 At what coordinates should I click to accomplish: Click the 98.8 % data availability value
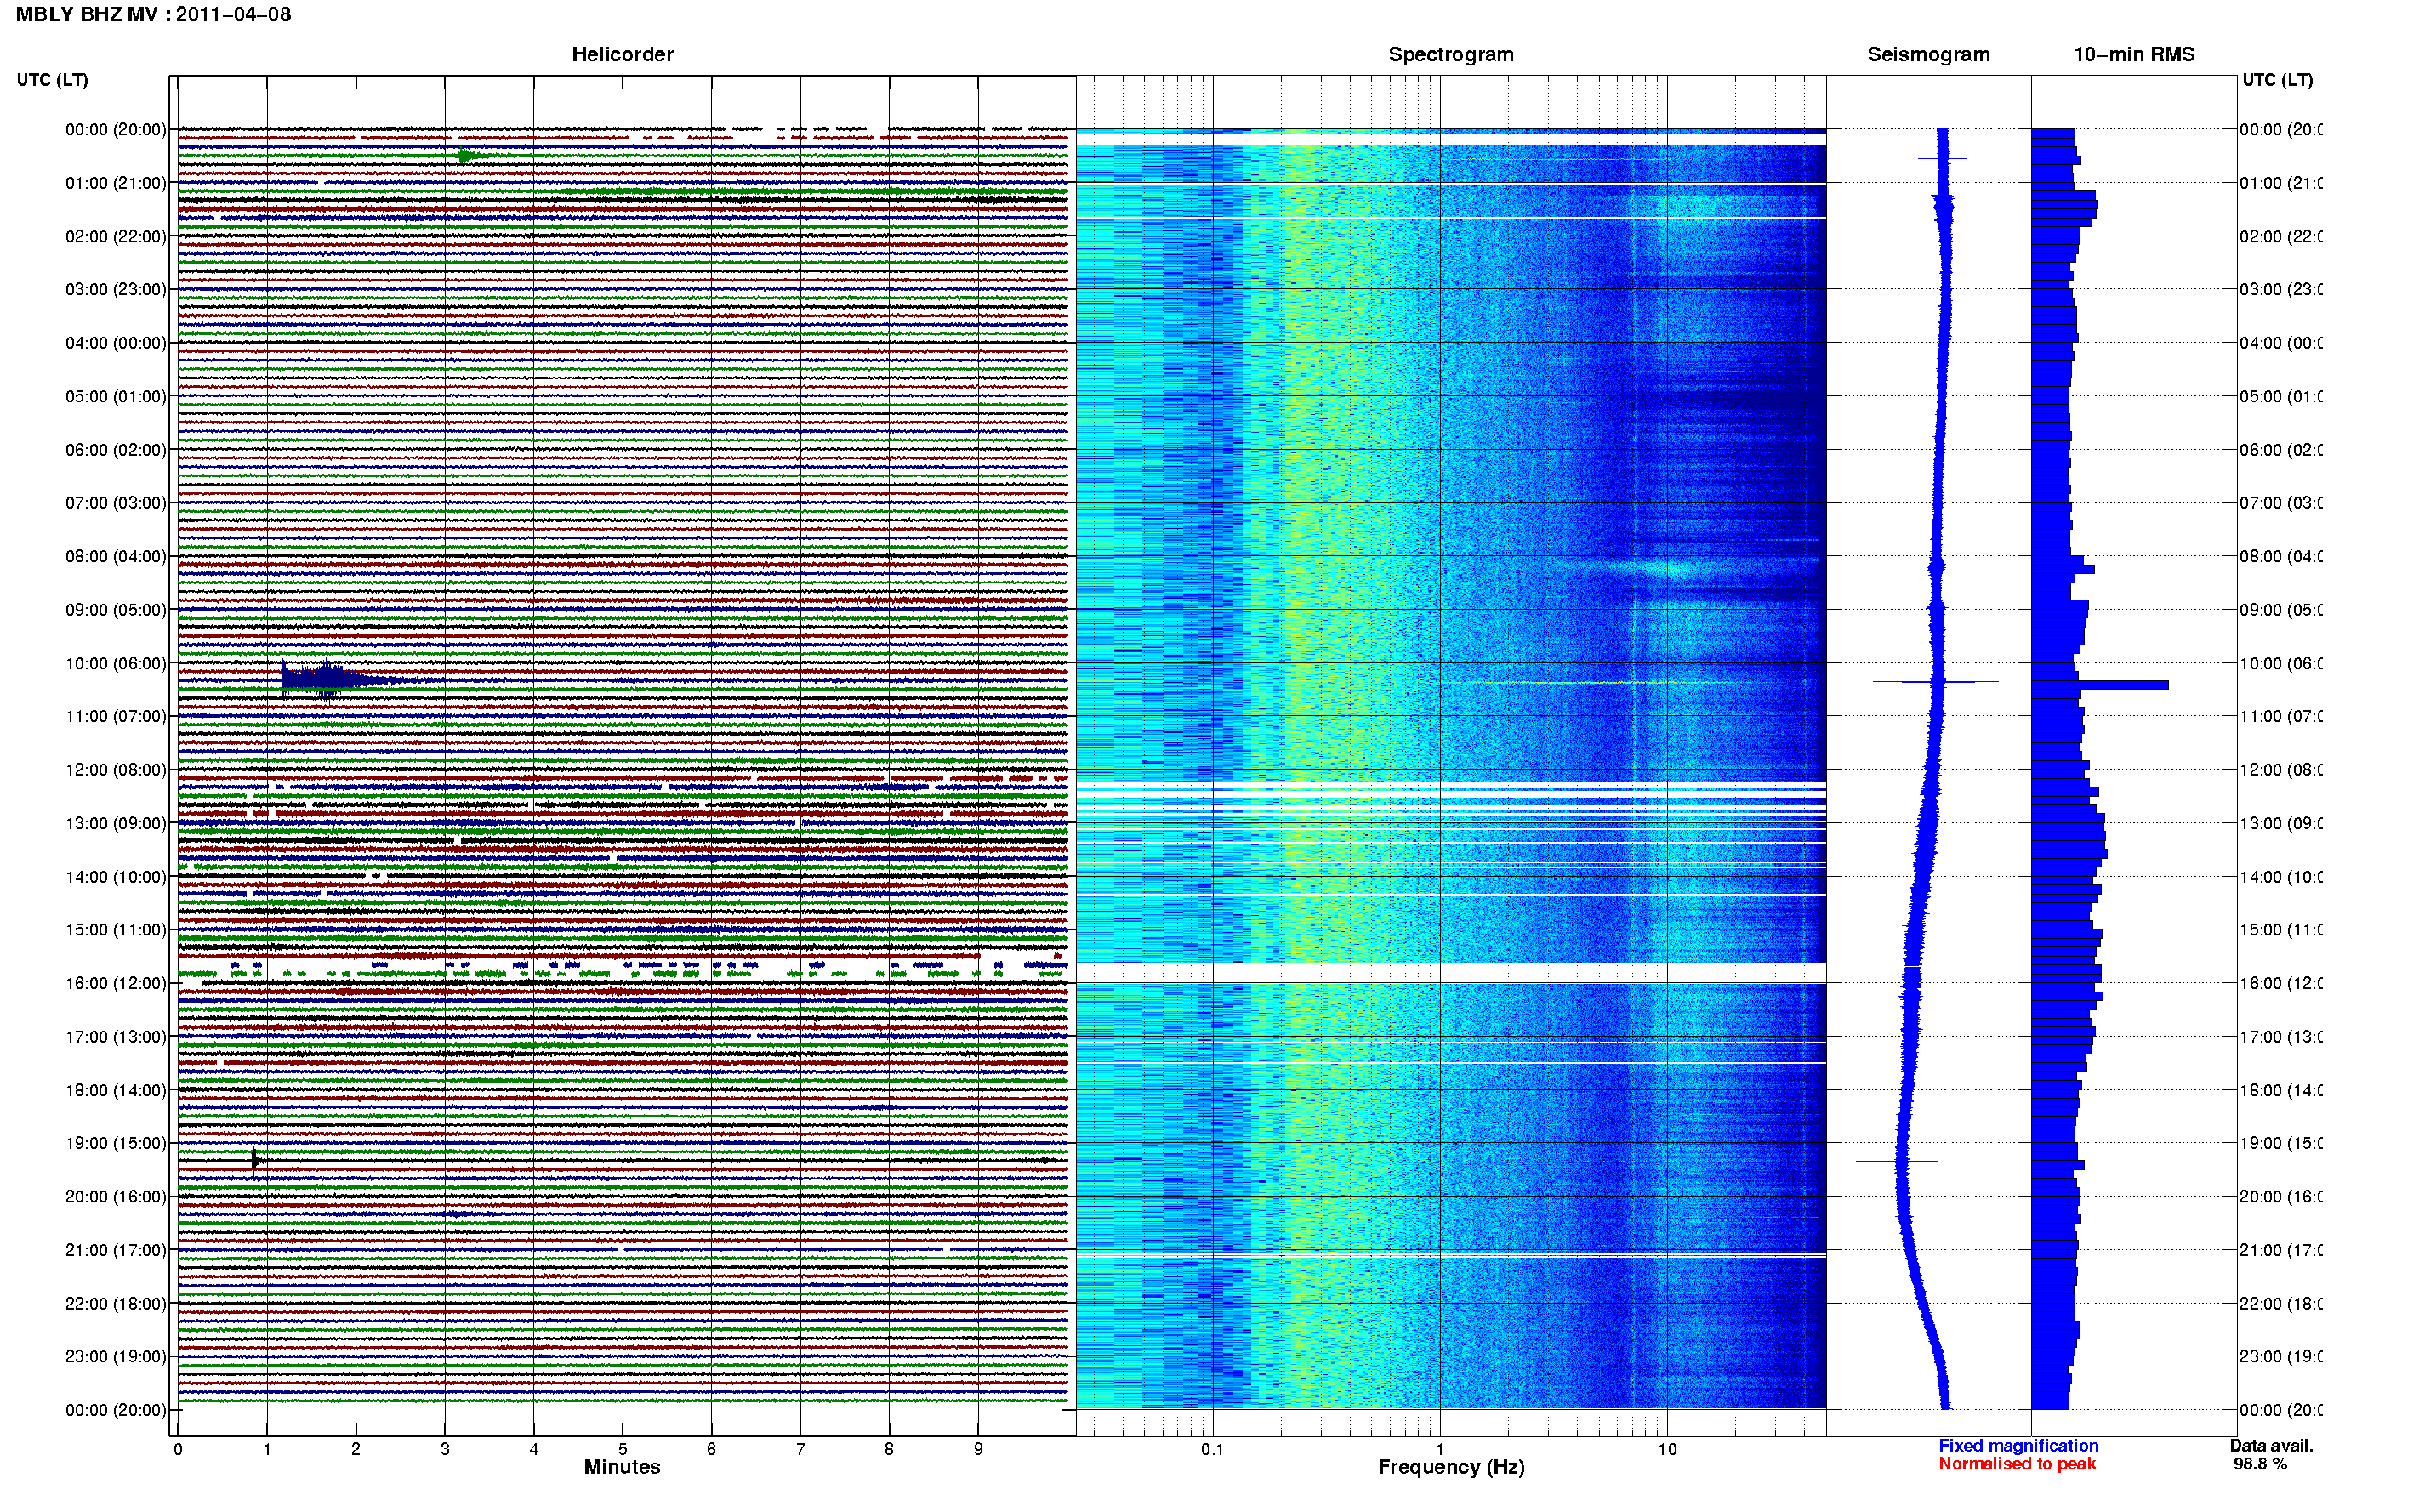tap(2260, 1464)
